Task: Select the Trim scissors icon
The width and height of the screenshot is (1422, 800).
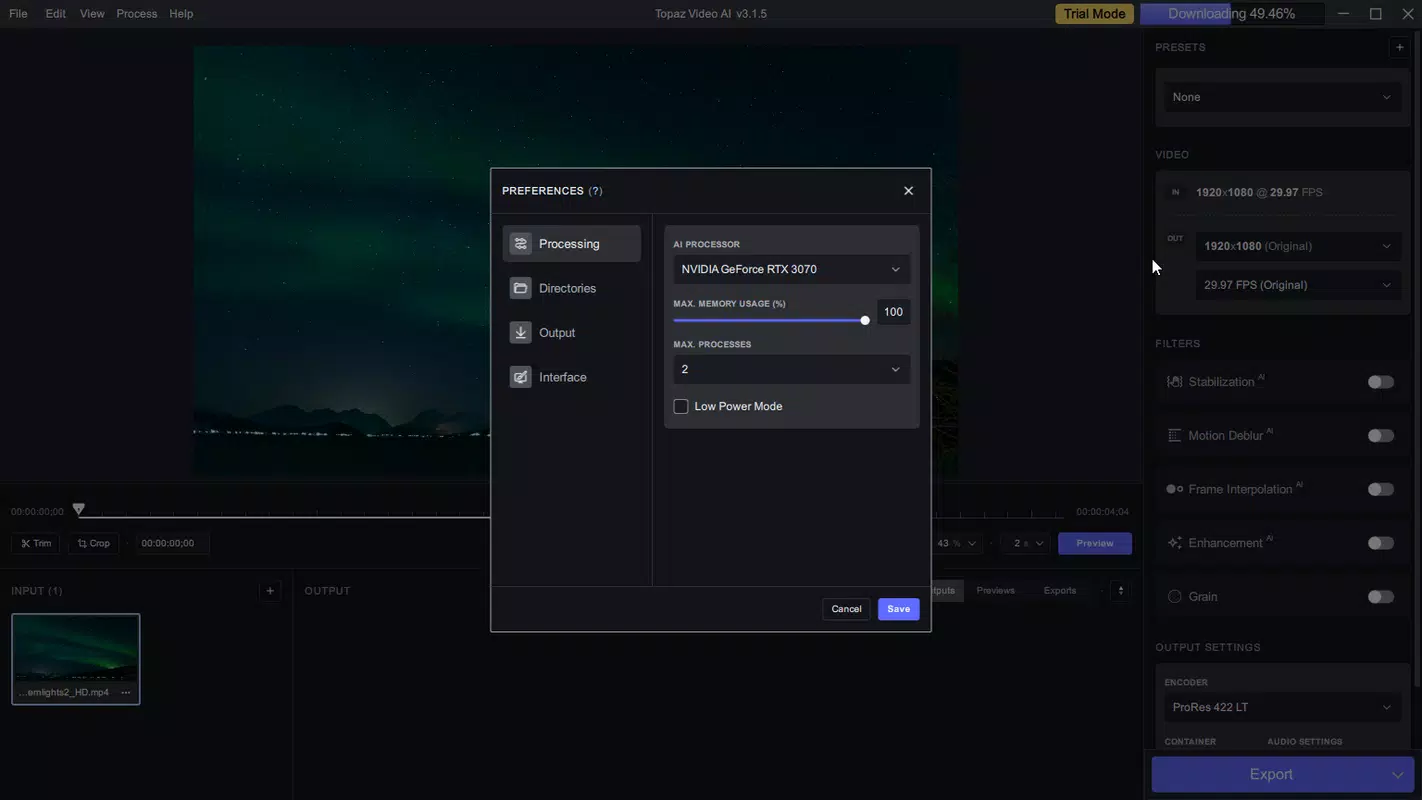Action: click(x=25, y=542)
